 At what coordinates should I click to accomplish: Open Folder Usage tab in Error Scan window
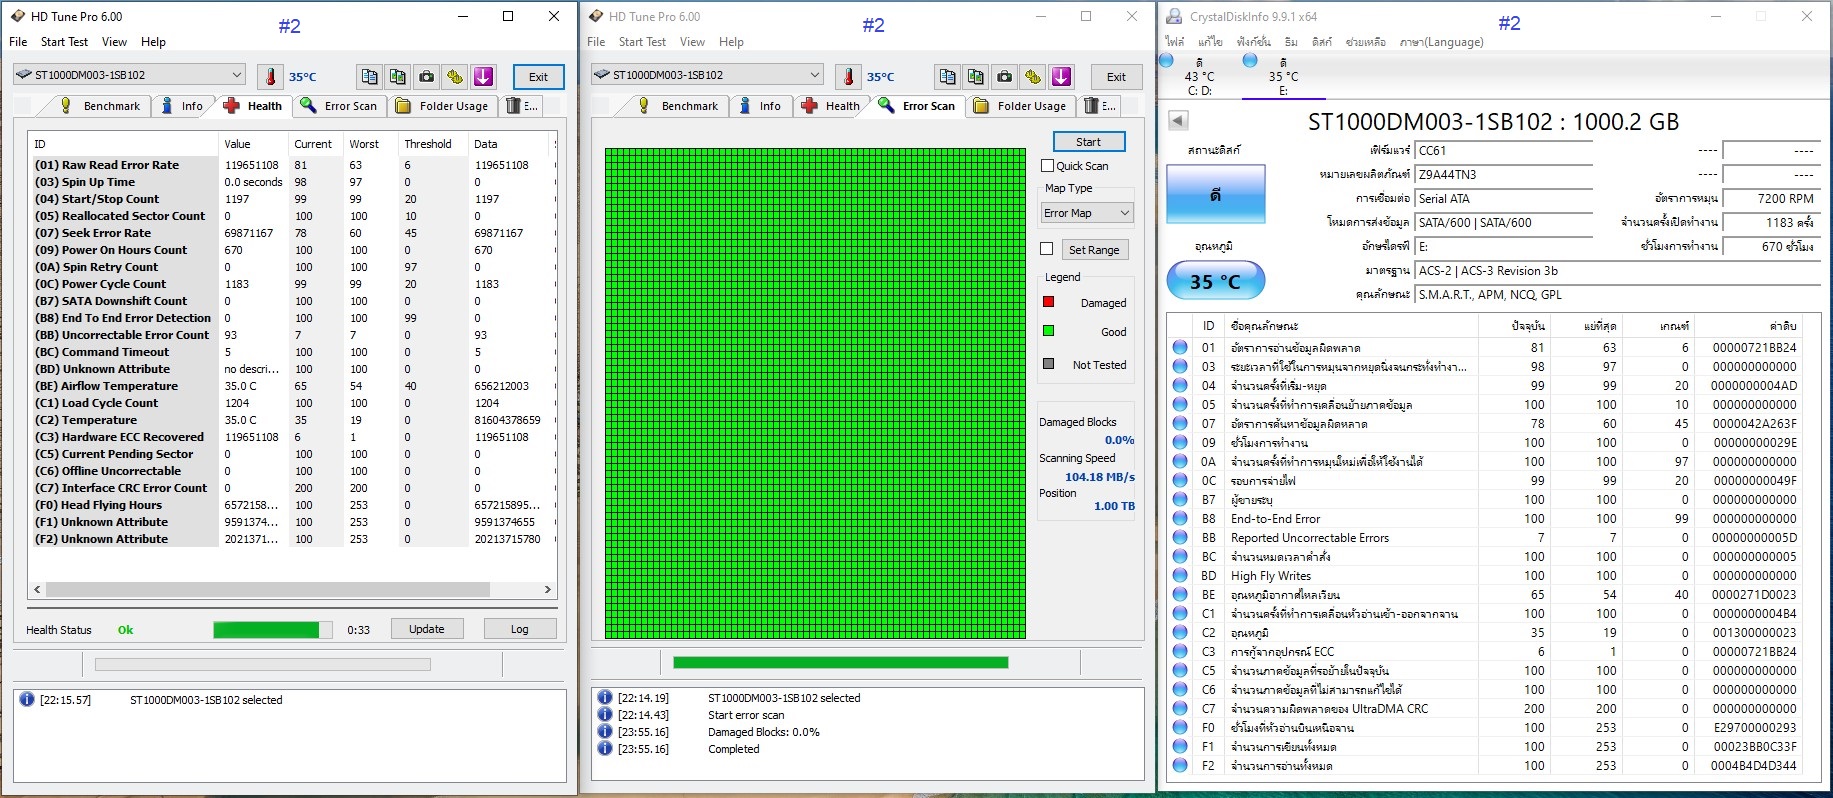pyautogui.click(x=1021, y=106)
